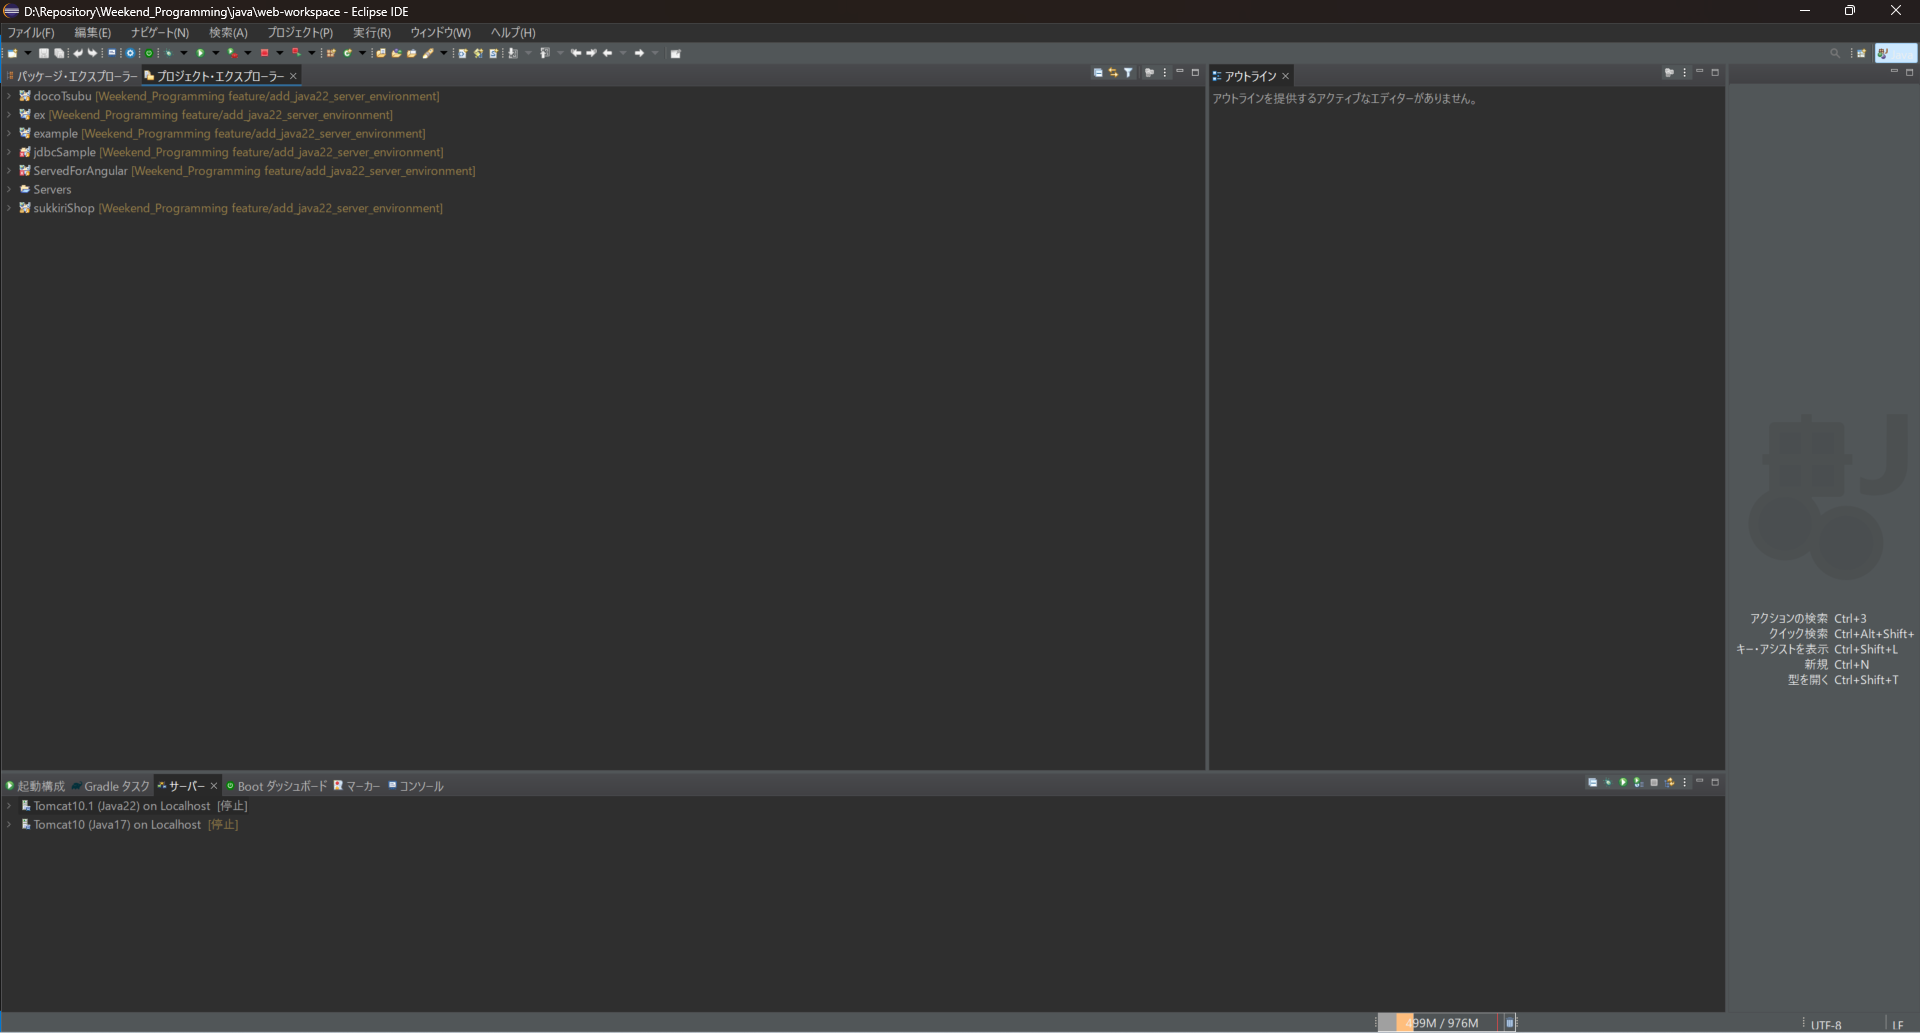
Task: Open the Servers view menu dots
Action: tap(1684, 782)
